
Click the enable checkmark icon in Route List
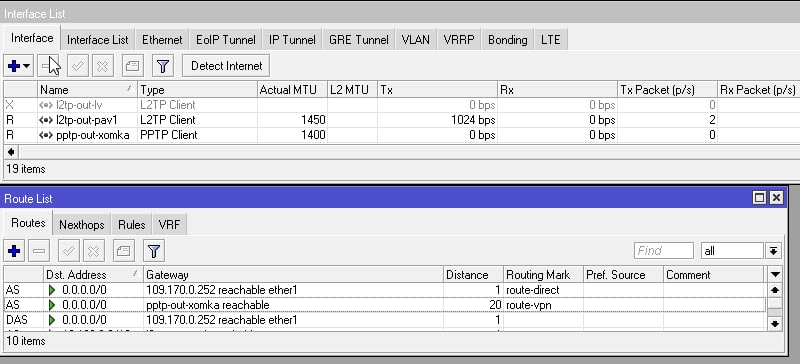[69, 251]
